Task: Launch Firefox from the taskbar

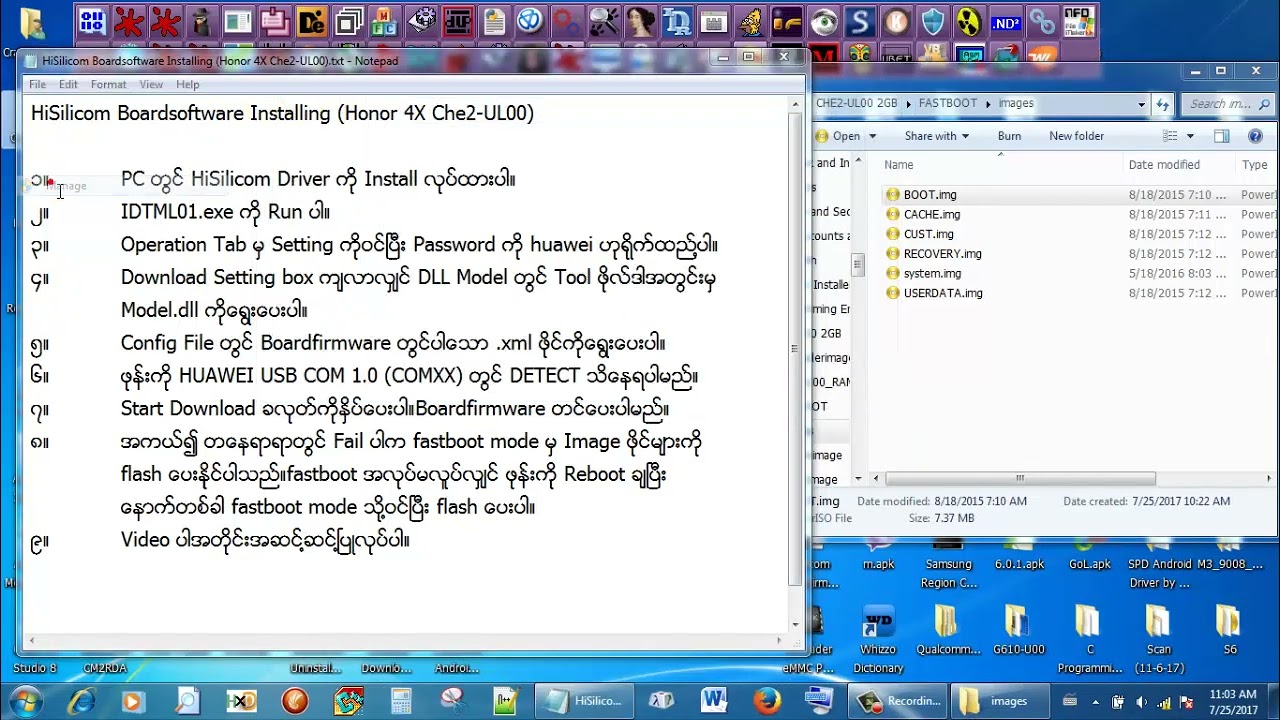Action: tap(767, 701)
